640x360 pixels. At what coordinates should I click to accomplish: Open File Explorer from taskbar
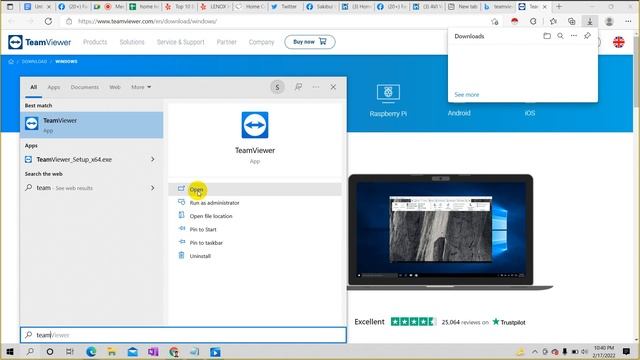tap(111, 351)
